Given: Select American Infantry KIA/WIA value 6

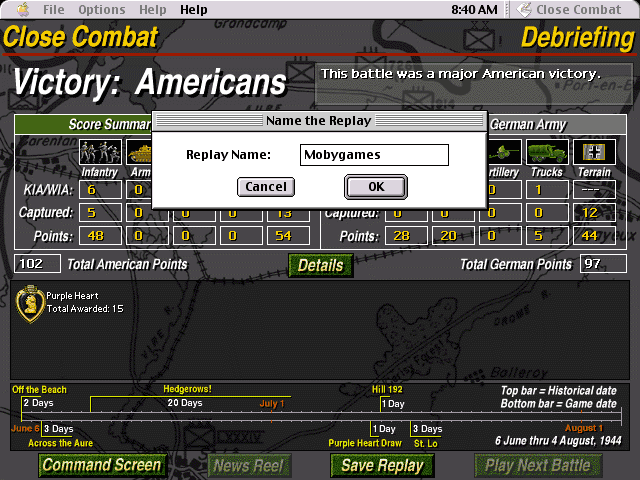Looking at the screenshot, I should click(x=100, y=190).
